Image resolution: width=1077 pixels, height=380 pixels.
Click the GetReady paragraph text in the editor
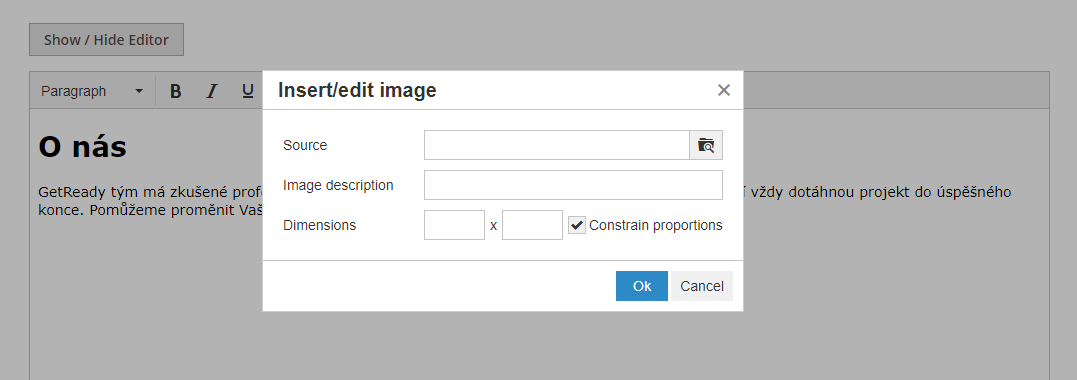[x=150, y=201]
